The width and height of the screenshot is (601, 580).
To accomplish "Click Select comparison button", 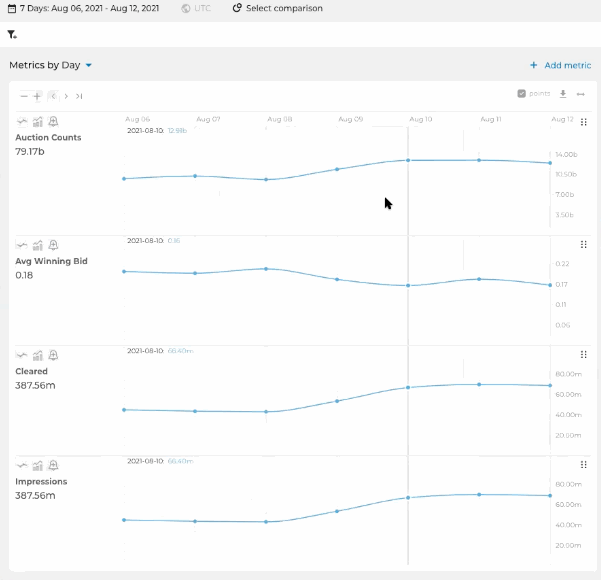I will pyautogui.click(x=278, y=8).
